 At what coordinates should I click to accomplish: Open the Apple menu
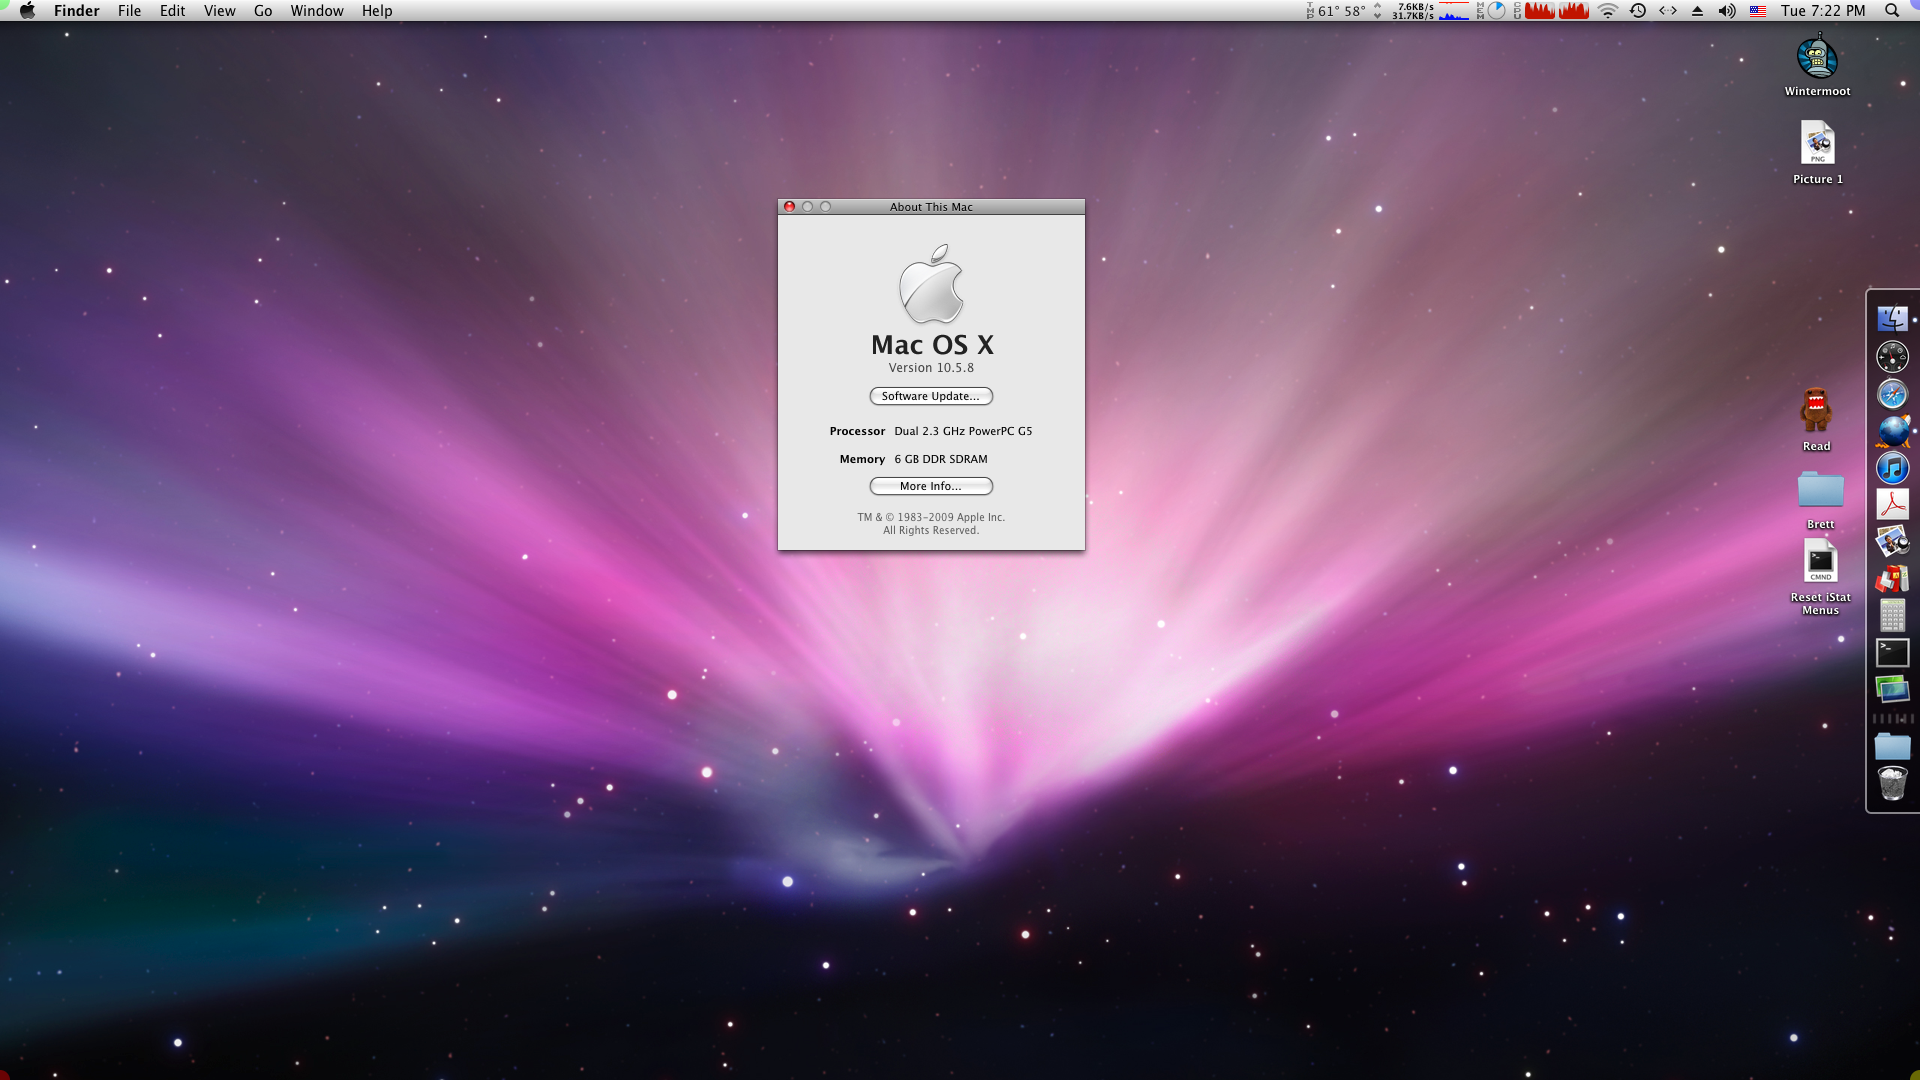pyautogui.click(x=27, y=11)
